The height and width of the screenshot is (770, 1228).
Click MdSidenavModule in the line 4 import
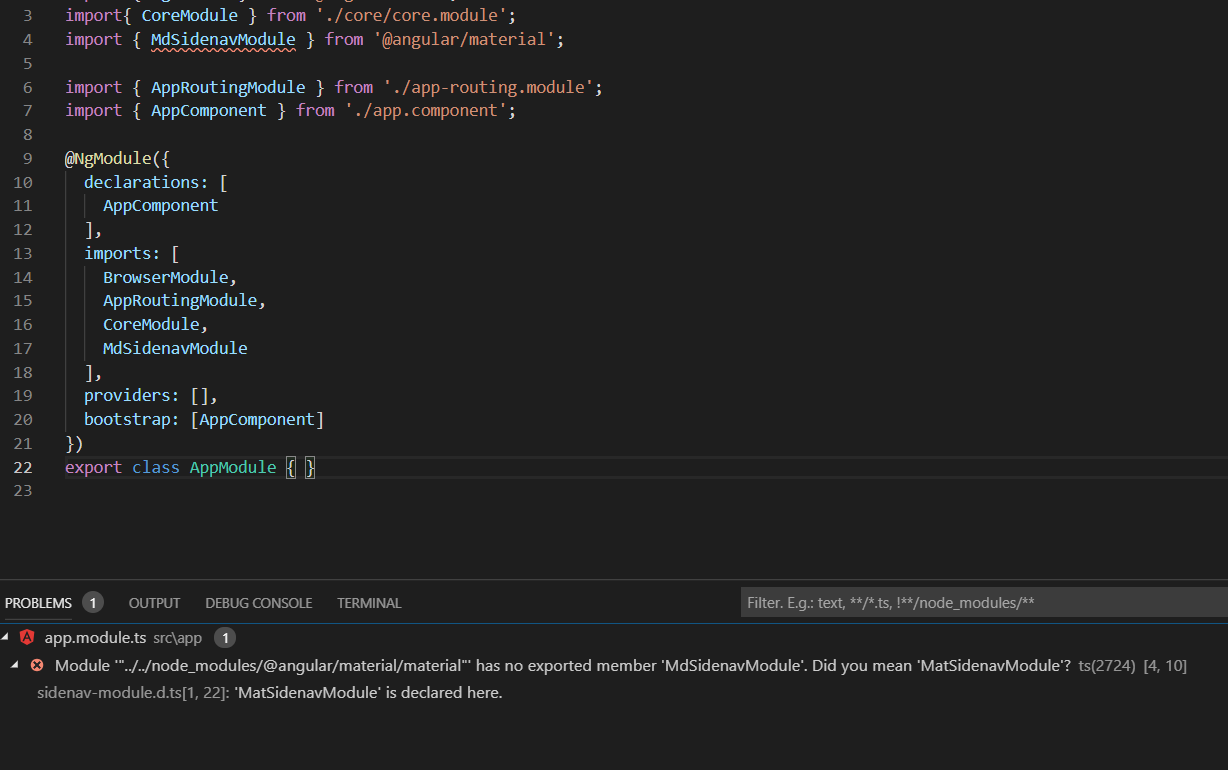223,39
